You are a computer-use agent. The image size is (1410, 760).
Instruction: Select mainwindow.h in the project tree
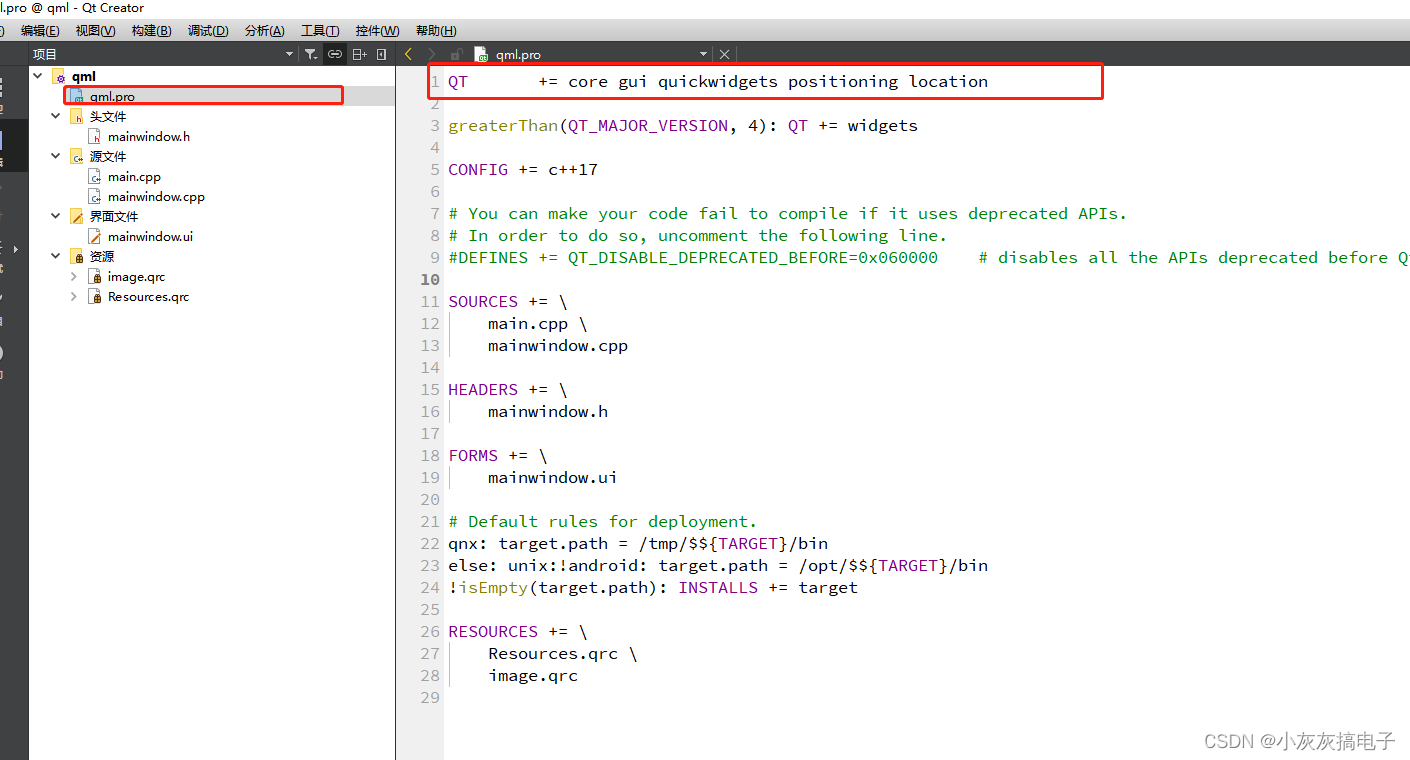[x=149, y=137]
